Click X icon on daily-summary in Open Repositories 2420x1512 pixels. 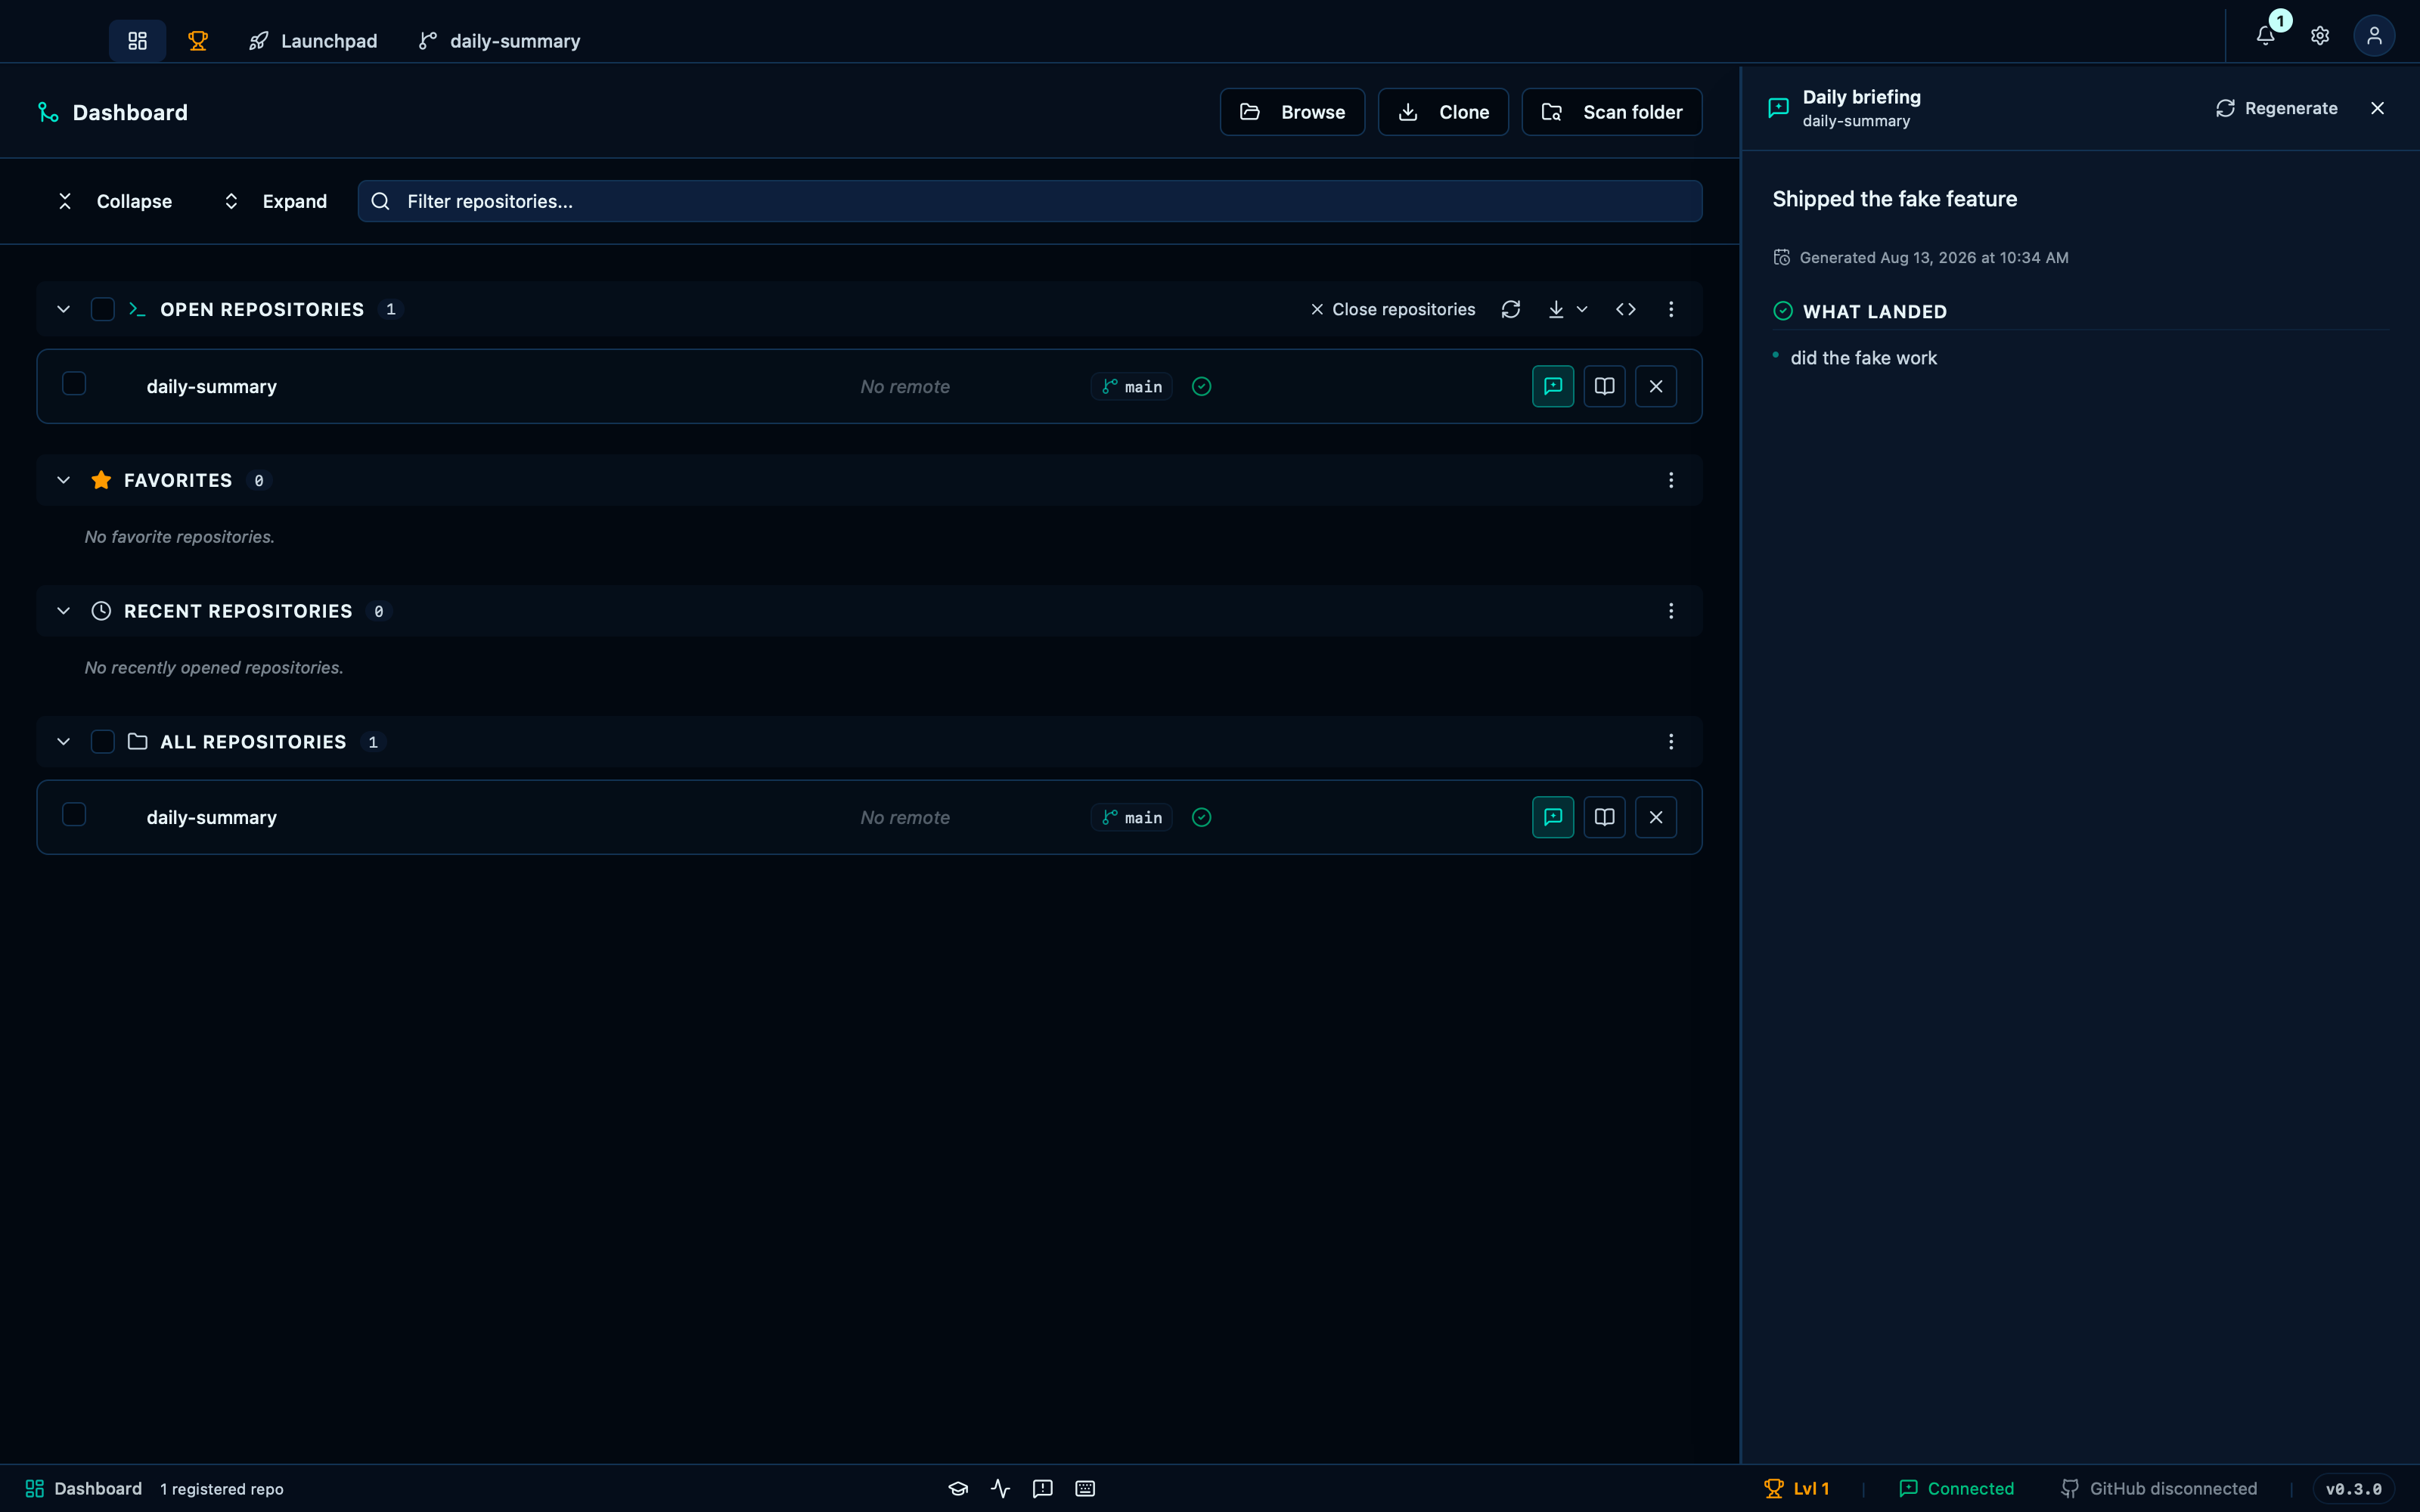(1656, 386)
